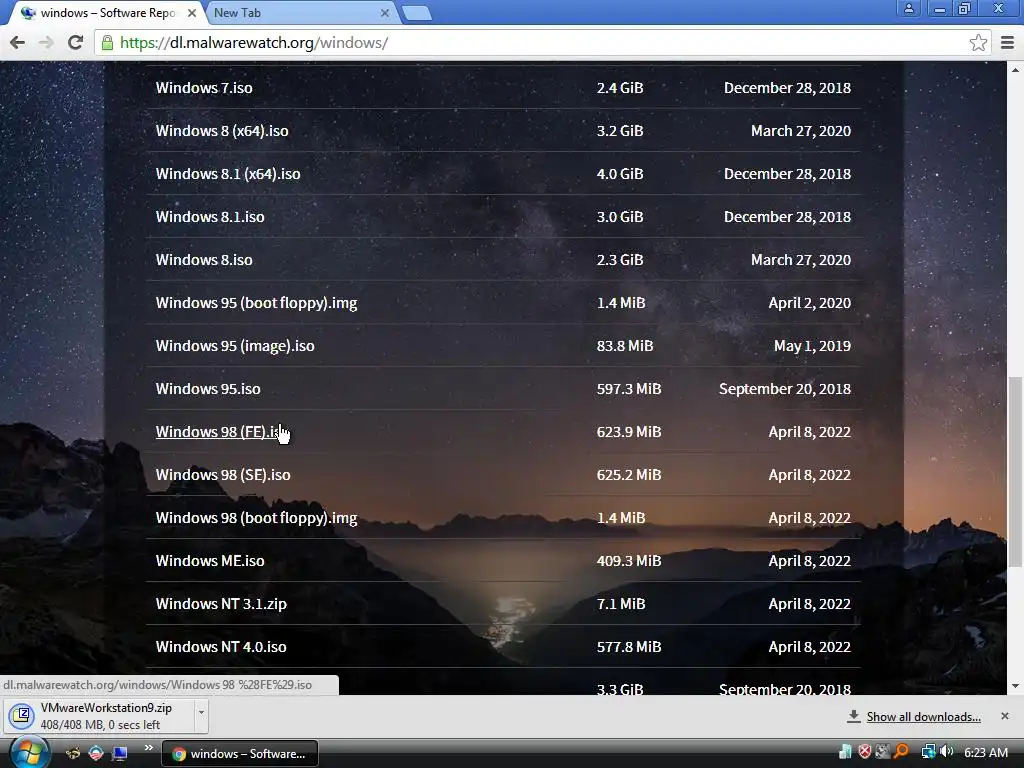Expand the quick launch overflow chevron
Viewport: 1024px width, 768px height.
[148, 748]
